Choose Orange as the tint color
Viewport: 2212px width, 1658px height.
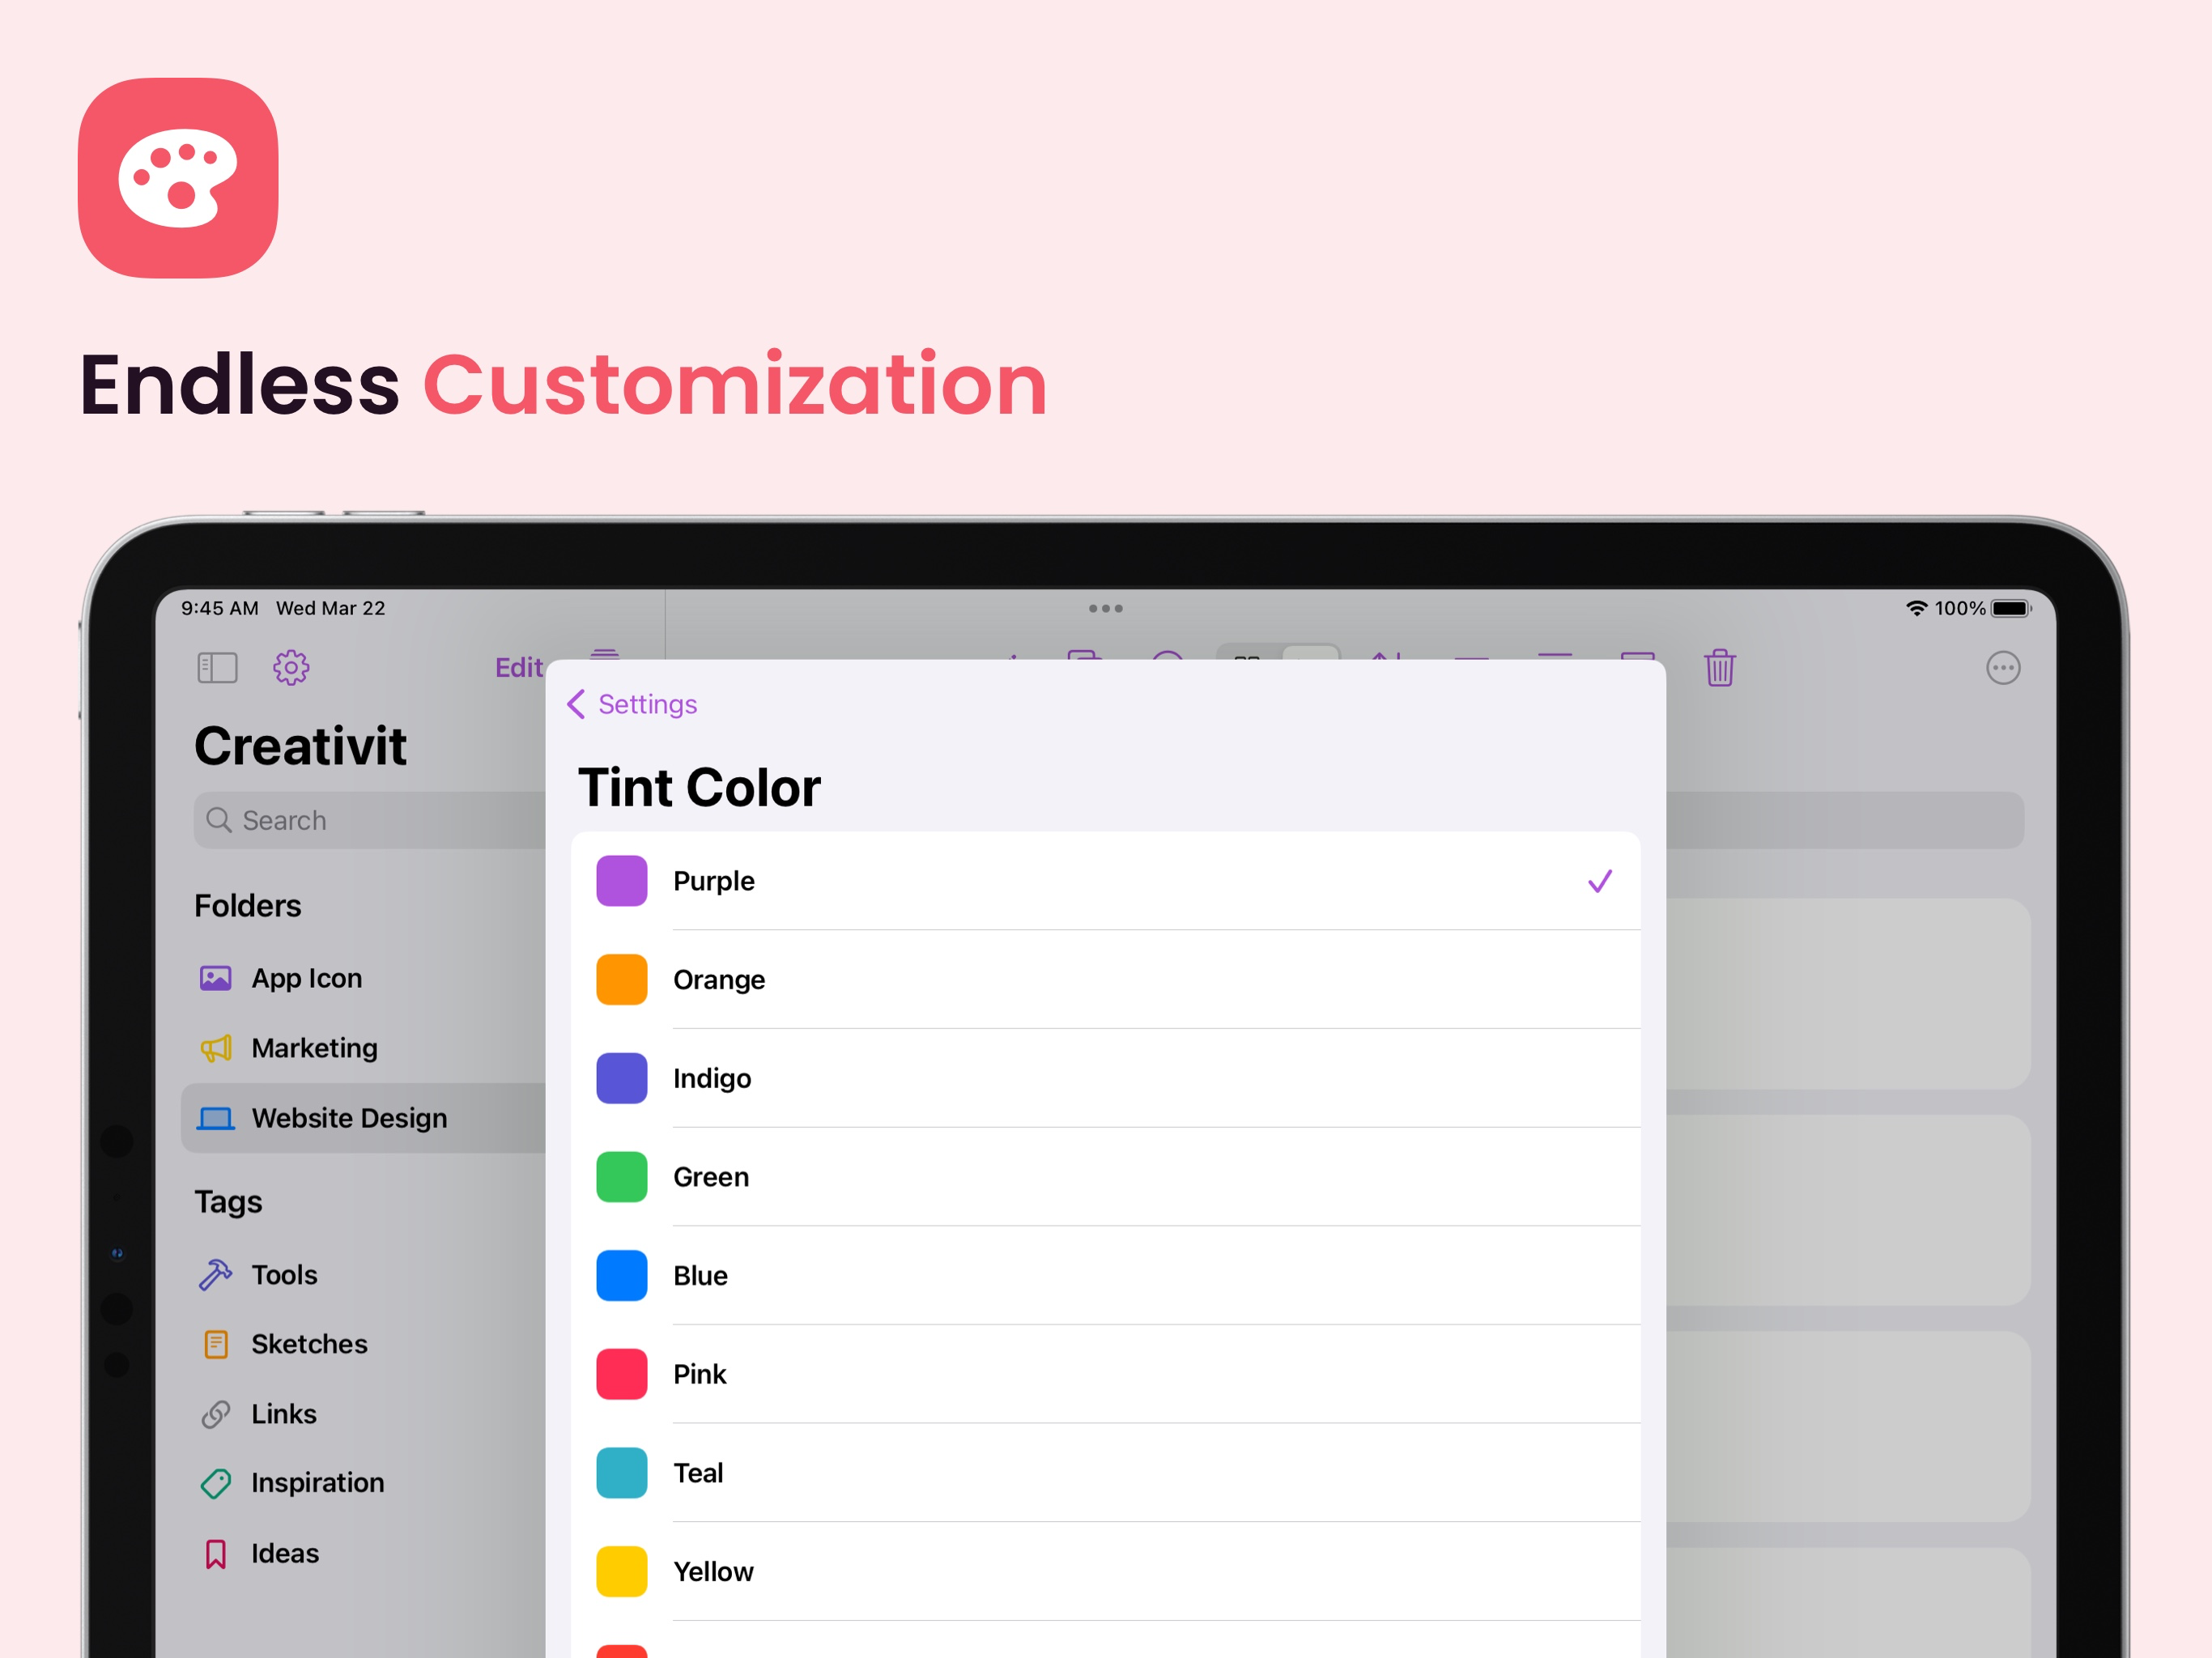click(x=1105, y=979)
